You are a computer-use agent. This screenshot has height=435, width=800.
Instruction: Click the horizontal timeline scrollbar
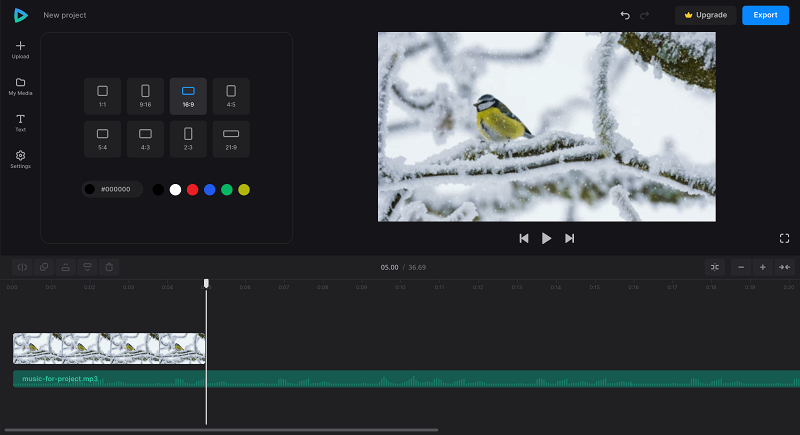pos(220,430)
